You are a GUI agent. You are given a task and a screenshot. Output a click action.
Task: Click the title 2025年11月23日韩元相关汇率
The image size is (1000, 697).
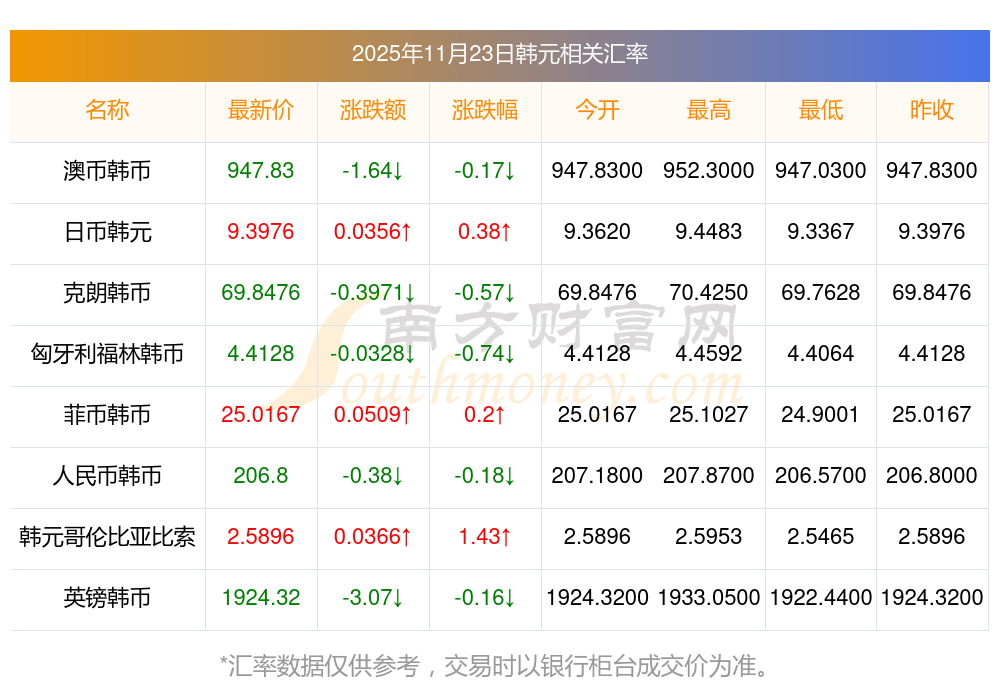click(499, 54)
